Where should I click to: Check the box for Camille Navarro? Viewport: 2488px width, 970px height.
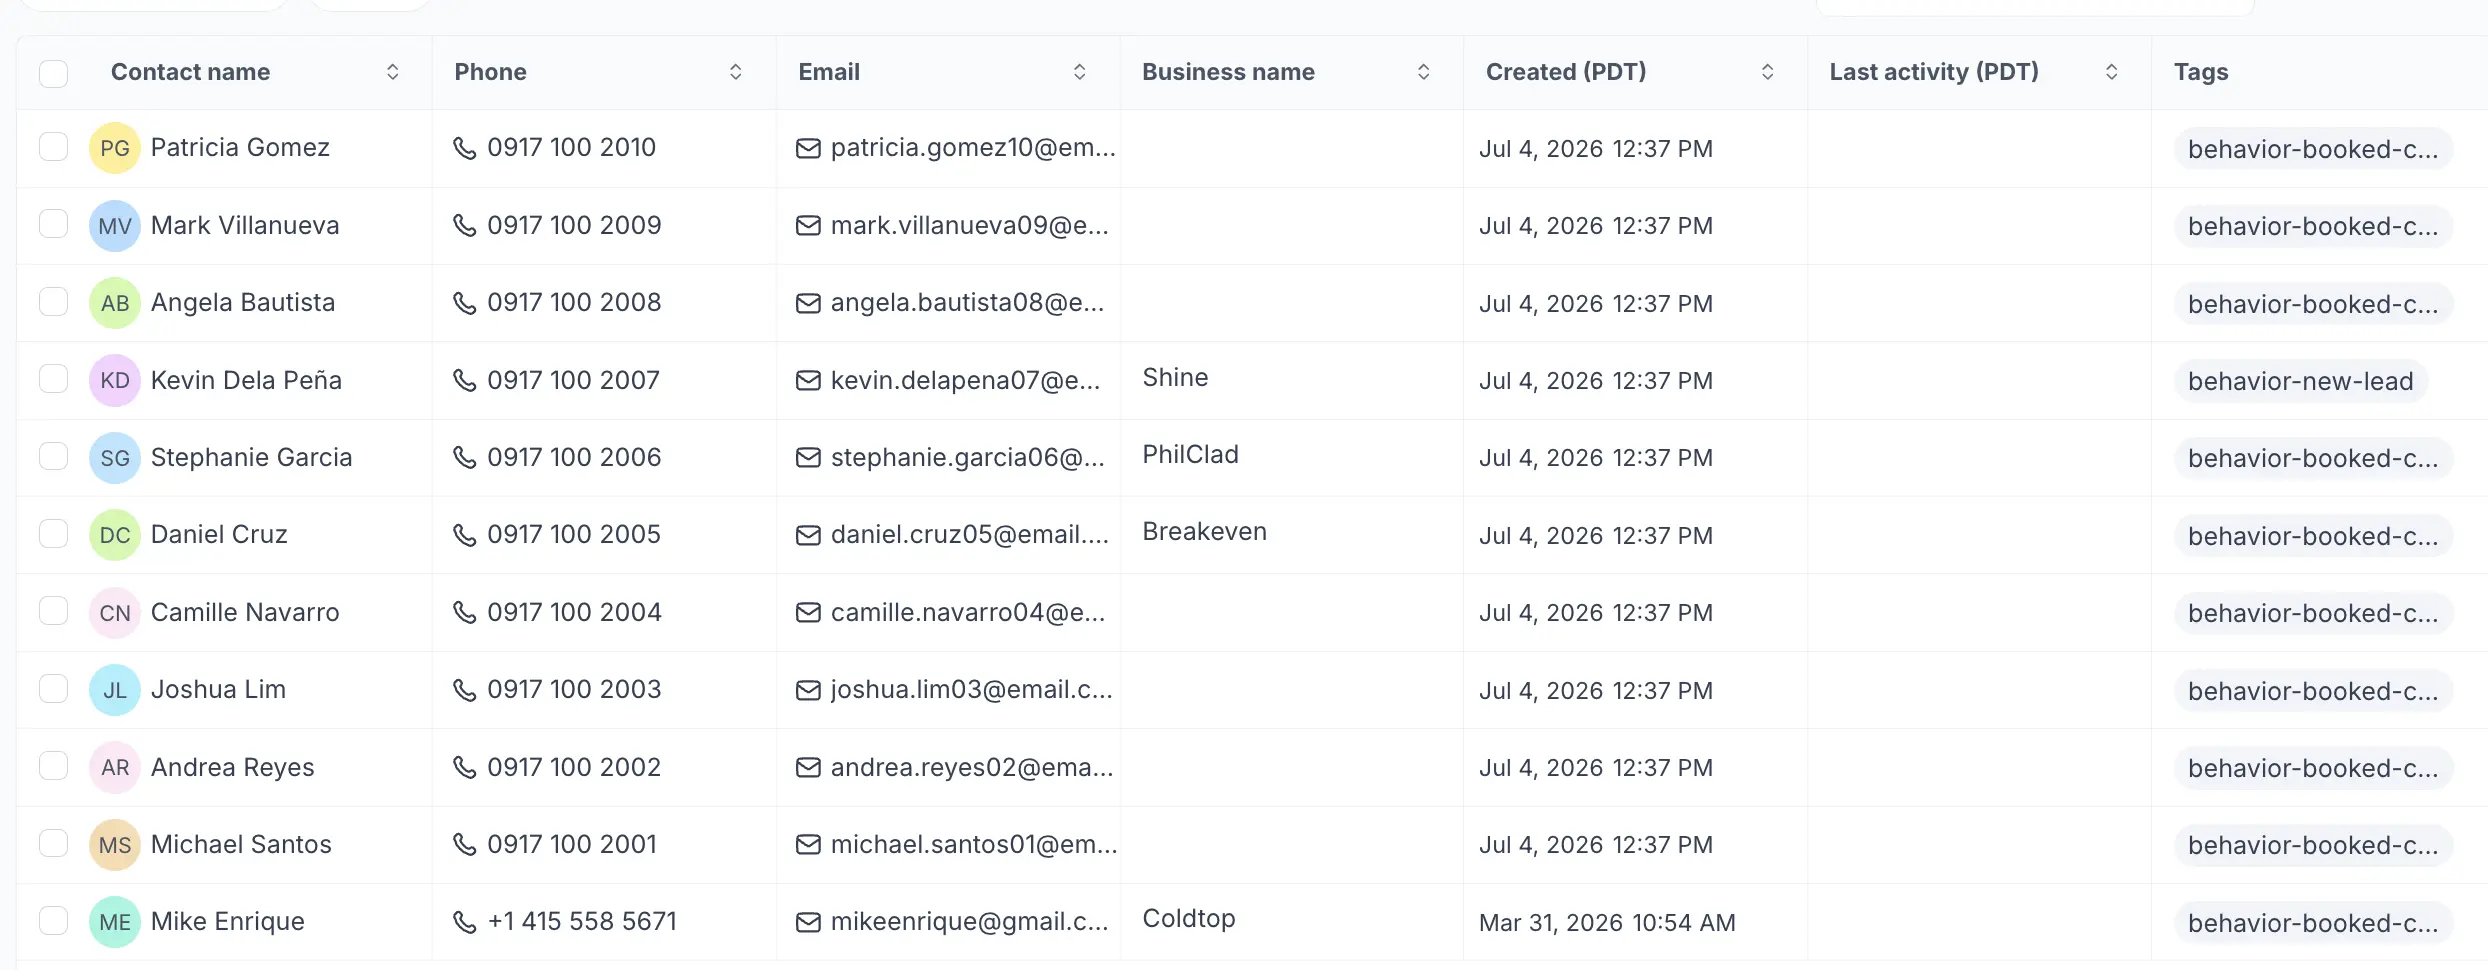[53, 611]
